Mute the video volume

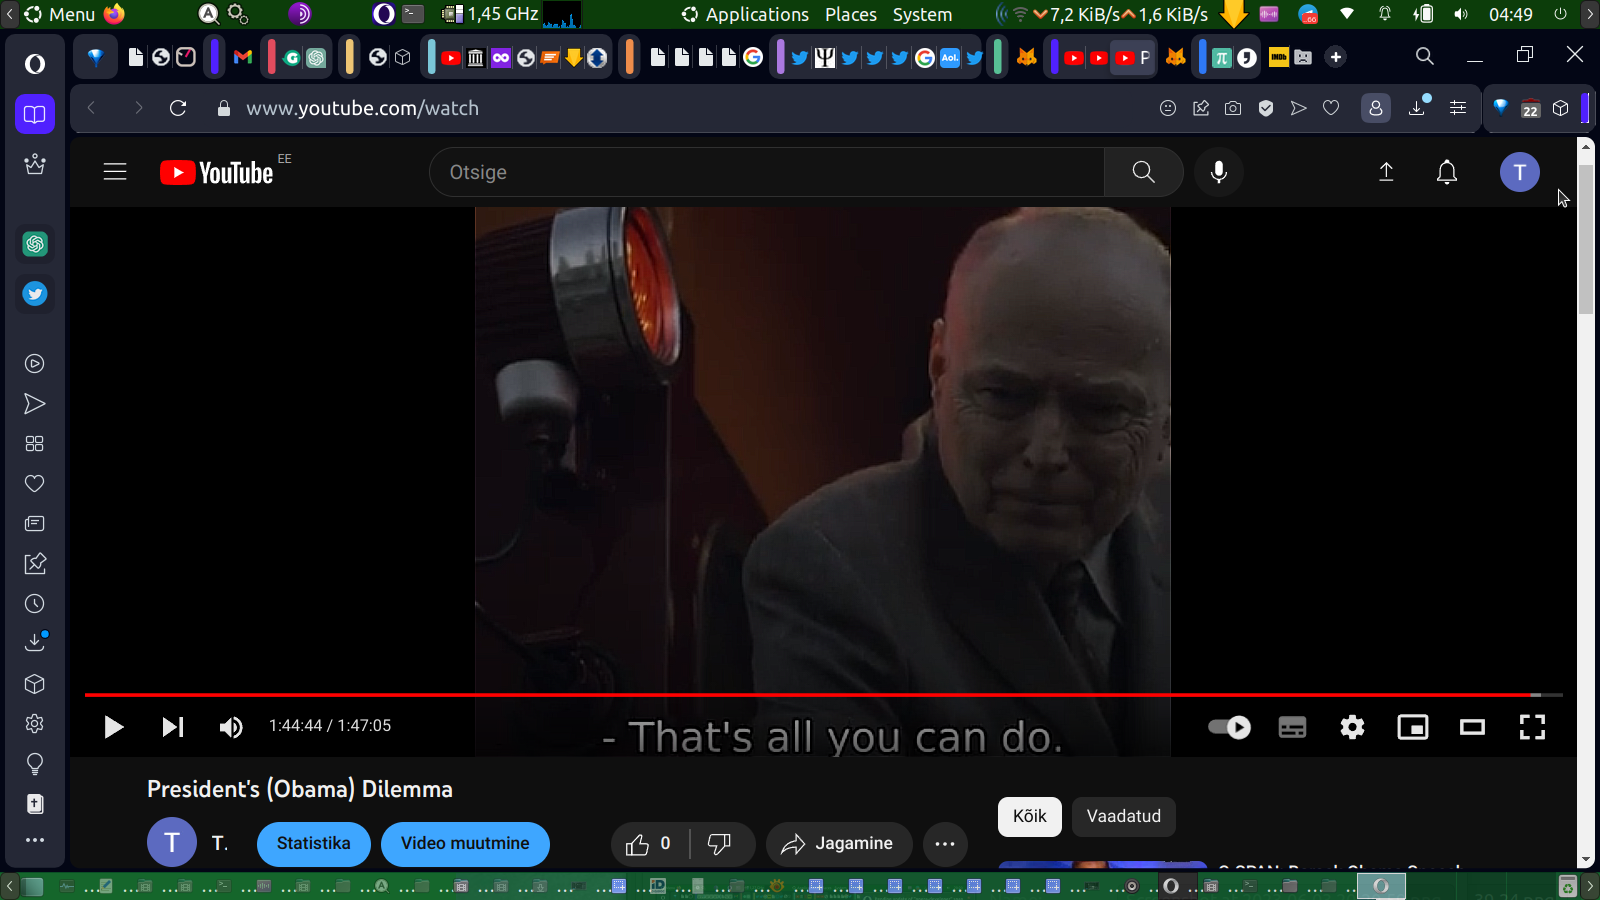pos(231,727)
